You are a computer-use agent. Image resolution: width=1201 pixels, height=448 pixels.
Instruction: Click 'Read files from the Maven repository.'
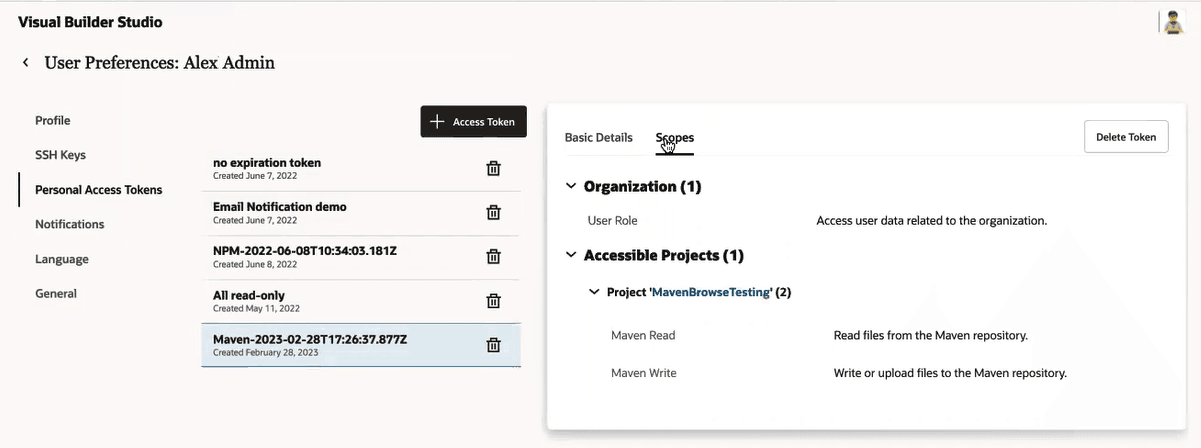tap(931, 335)
